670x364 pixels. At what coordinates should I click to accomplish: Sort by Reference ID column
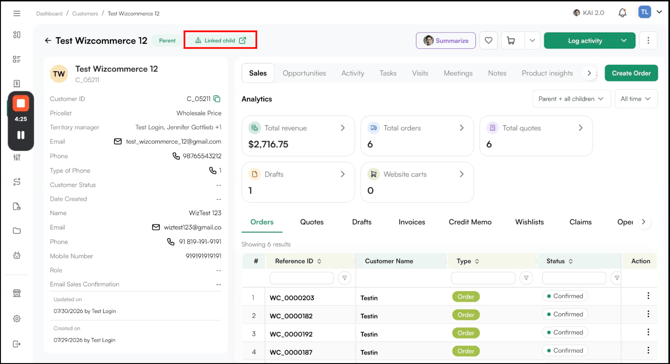319,261
